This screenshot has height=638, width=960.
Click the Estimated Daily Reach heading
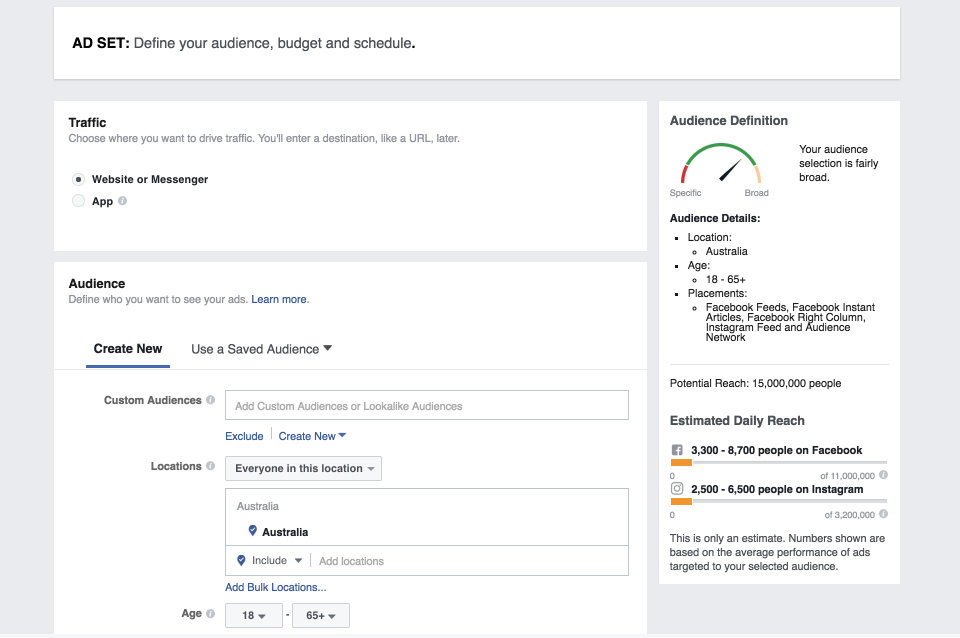tap(737, 421)
